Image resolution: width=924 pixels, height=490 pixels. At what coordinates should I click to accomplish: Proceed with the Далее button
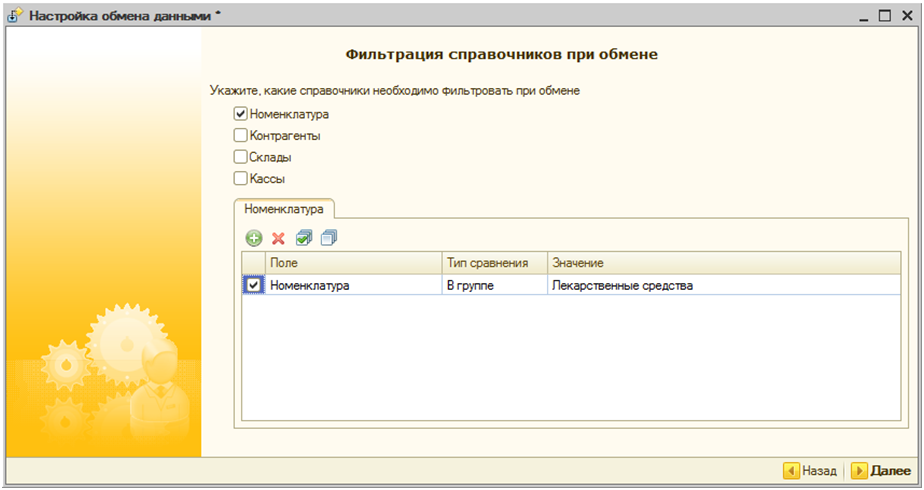[881, 470]
